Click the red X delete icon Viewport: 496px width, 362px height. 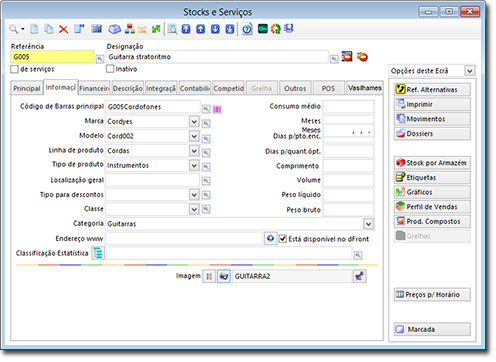click(63, 29)
